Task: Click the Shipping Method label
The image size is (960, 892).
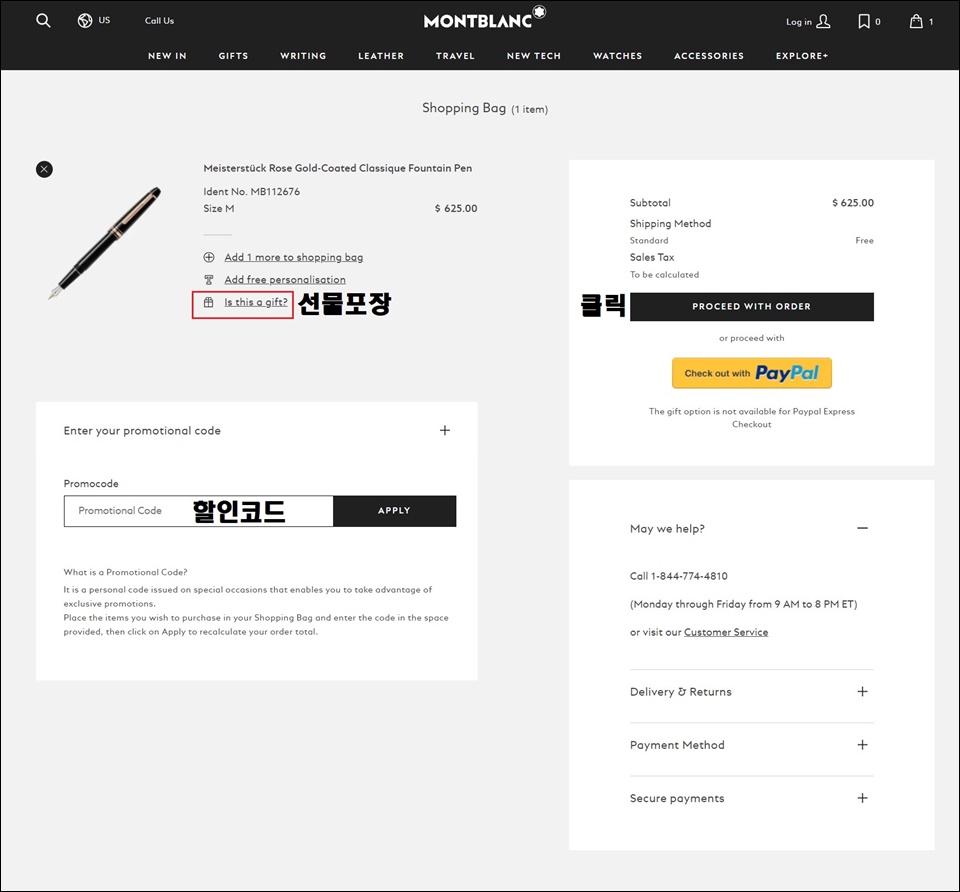Action: (x=670, y=224)
